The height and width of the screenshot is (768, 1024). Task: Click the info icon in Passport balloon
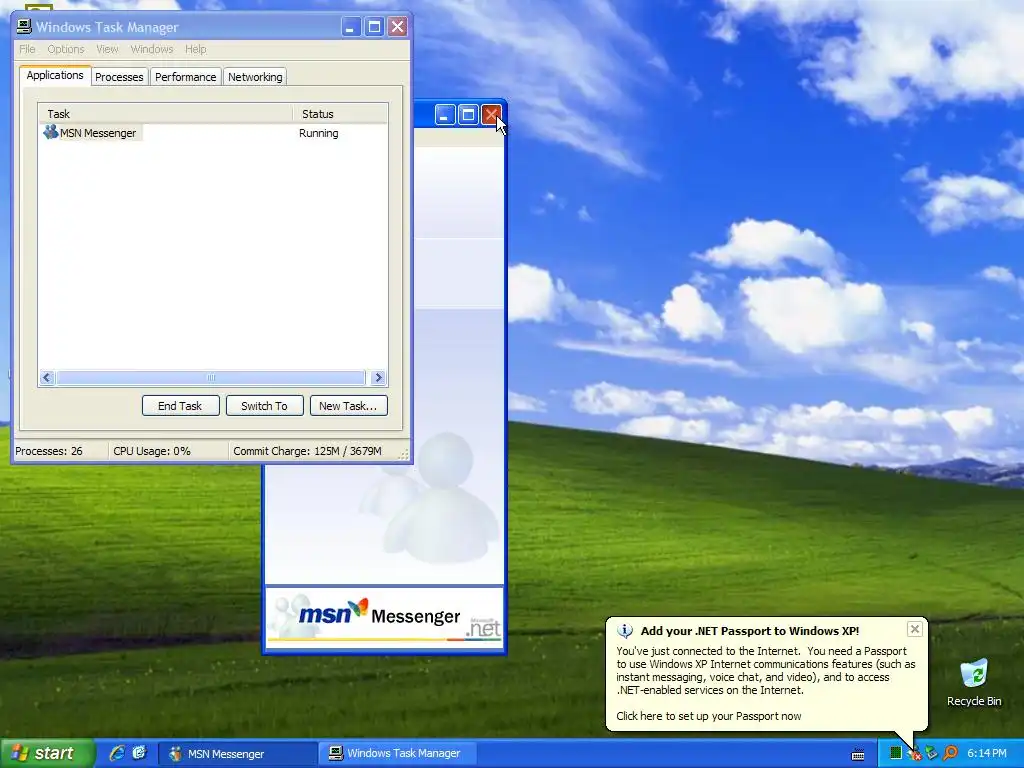coord(625,631)
